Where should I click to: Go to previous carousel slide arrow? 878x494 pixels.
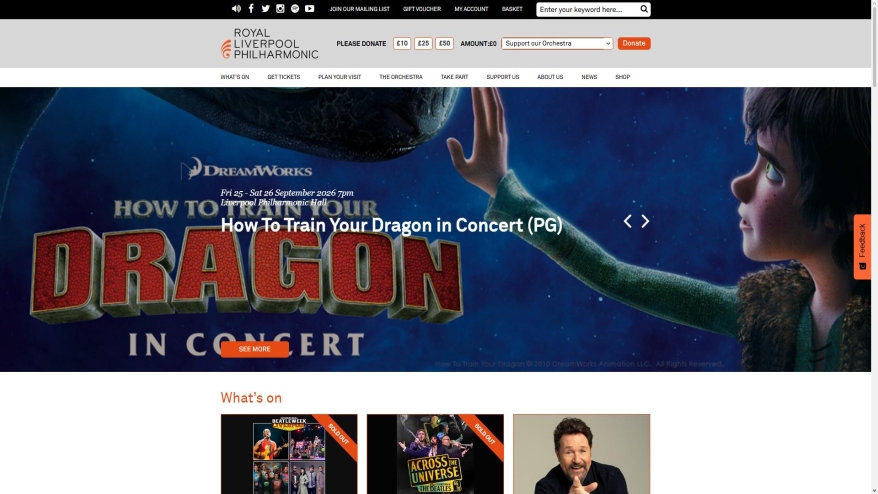point(628,221)
